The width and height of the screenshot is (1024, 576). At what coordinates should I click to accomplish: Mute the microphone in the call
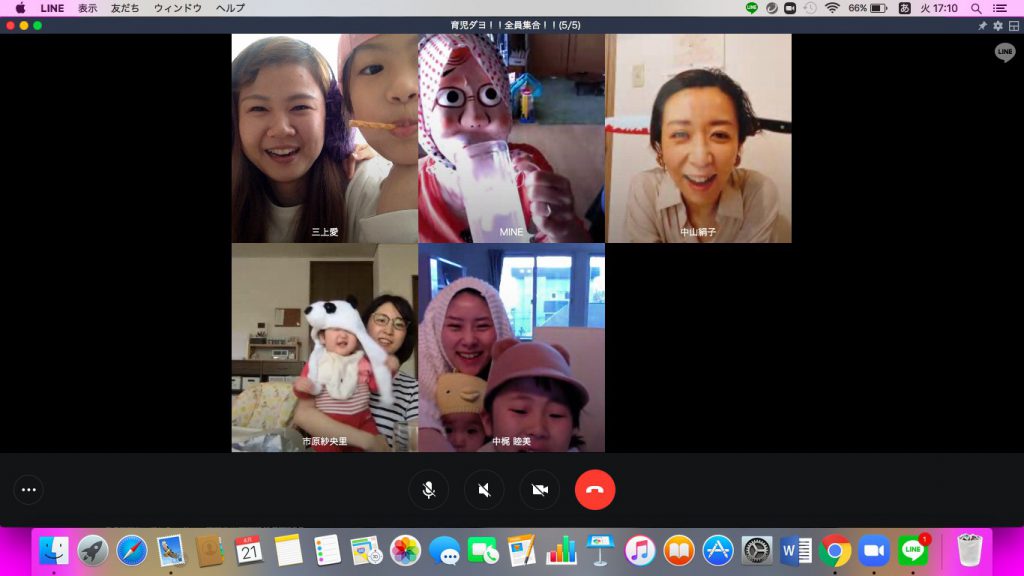428,490
